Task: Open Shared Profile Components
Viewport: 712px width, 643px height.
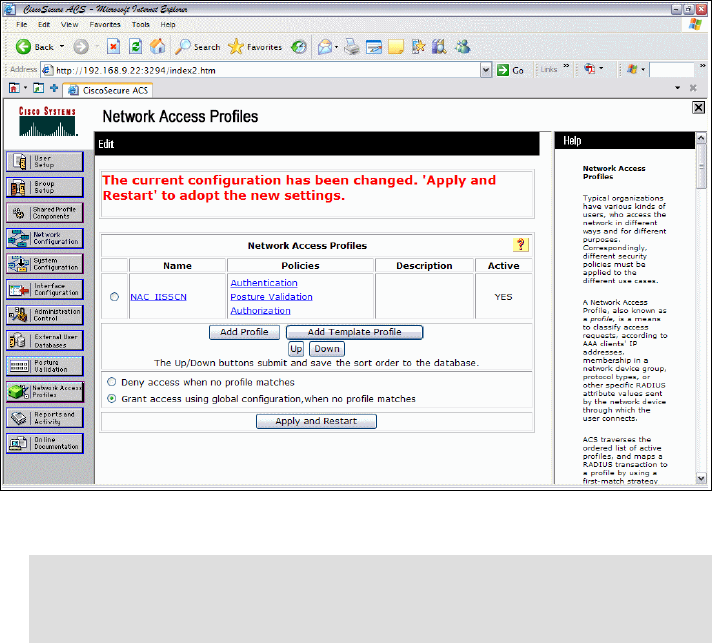Action: 44,213
